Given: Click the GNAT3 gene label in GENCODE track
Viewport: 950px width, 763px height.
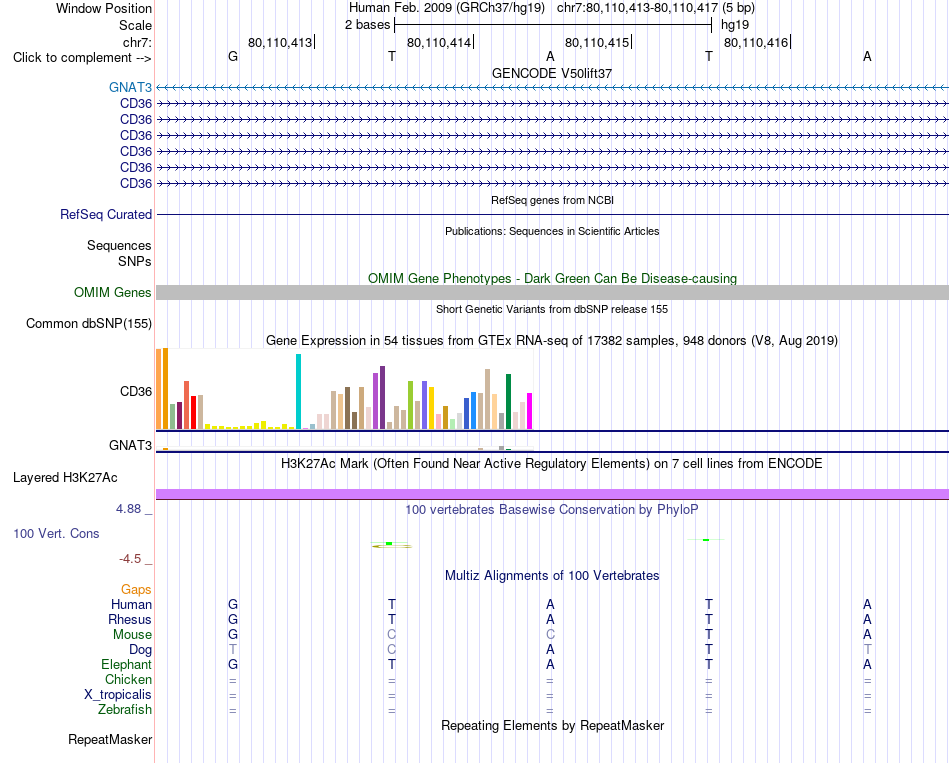Looking at the screenshot, I should click(130, 87).
